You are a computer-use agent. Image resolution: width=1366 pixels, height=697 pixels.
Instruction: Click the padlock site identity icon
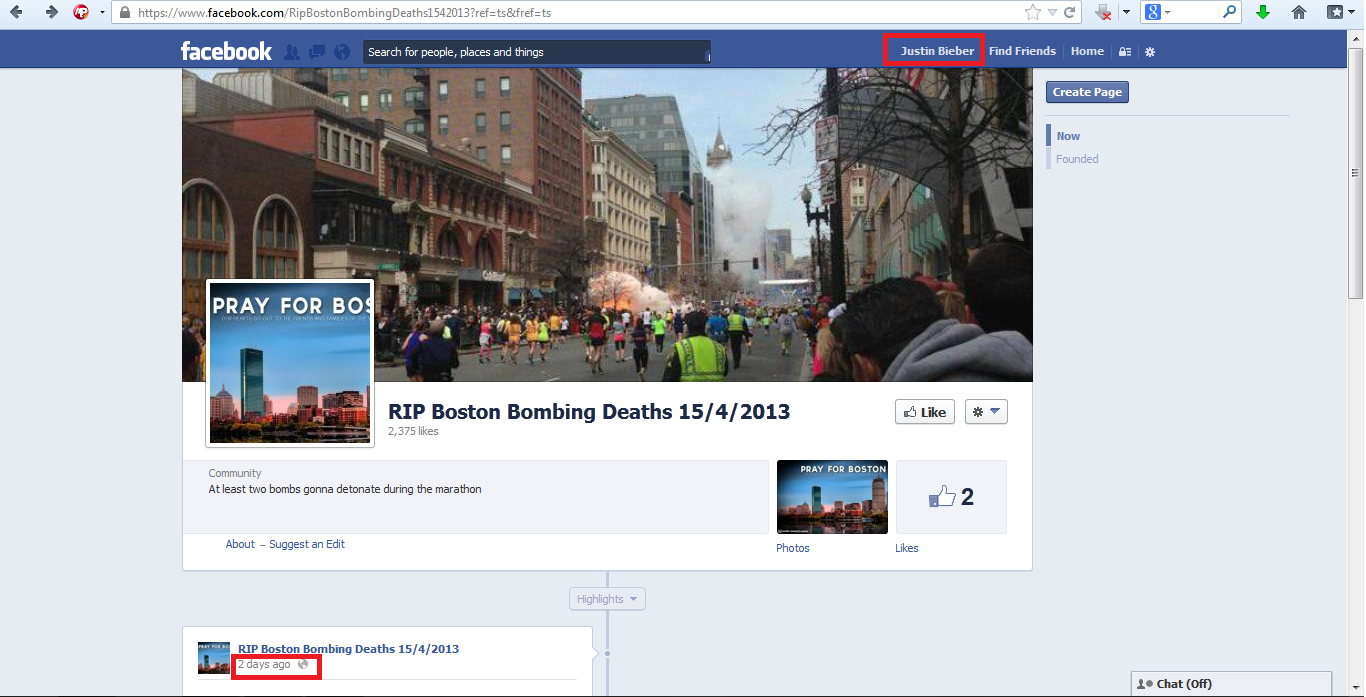coord(124,13)
